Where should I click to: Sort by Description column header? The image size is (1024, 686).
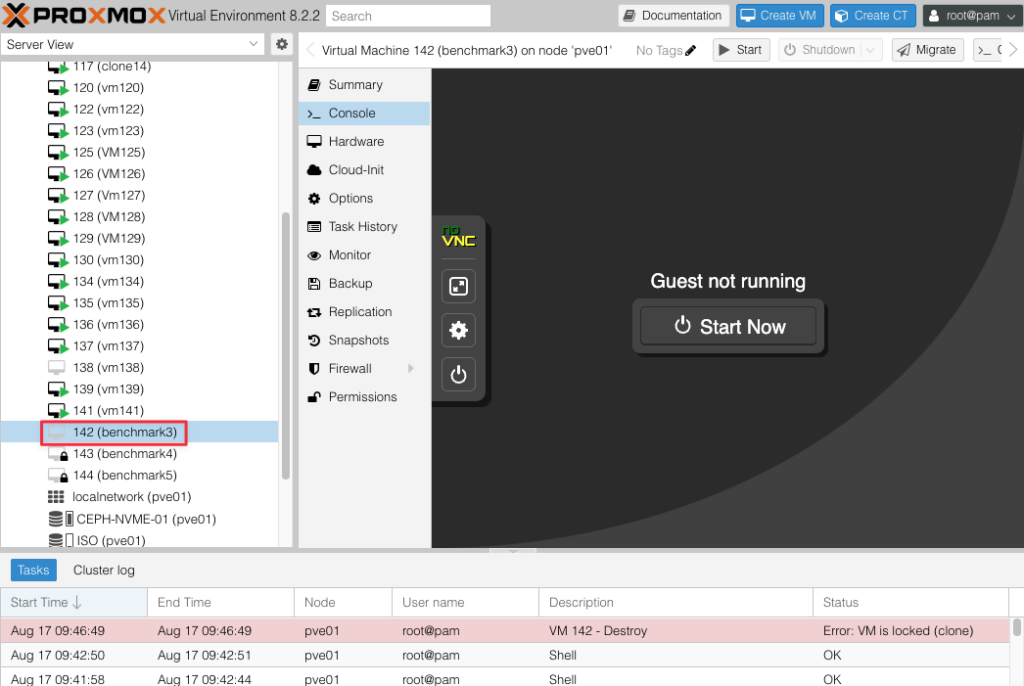point(676,602)
